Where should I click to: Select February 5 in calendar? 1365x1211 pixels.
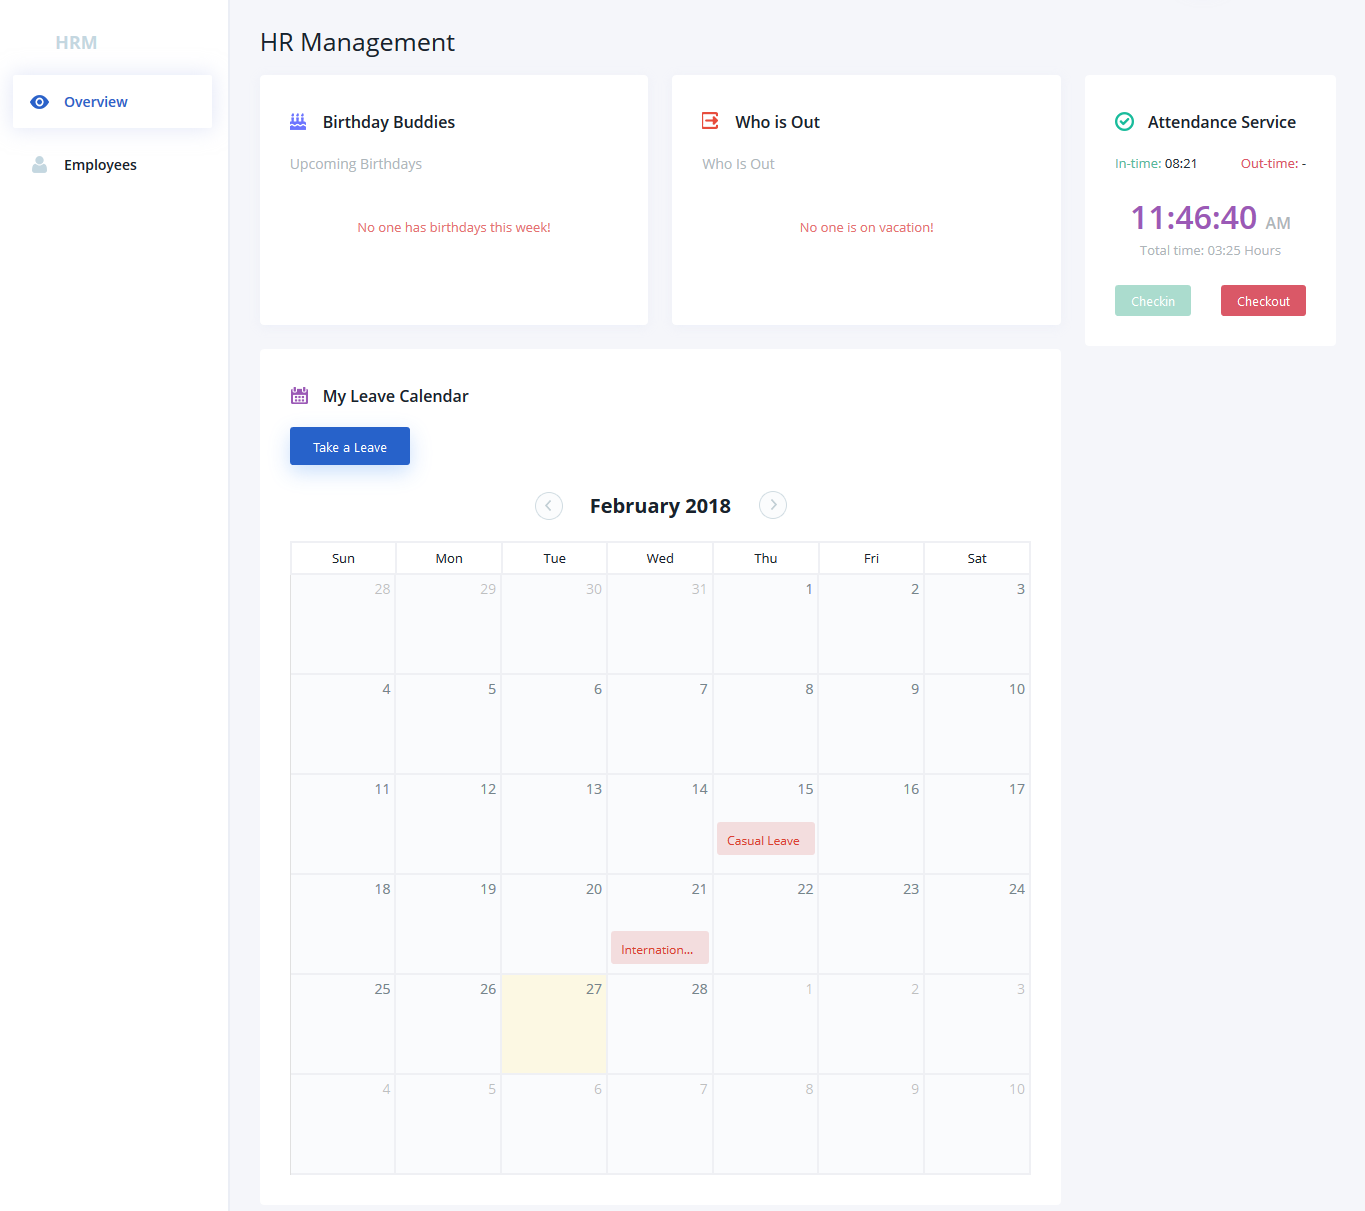(x=448, y=724)
